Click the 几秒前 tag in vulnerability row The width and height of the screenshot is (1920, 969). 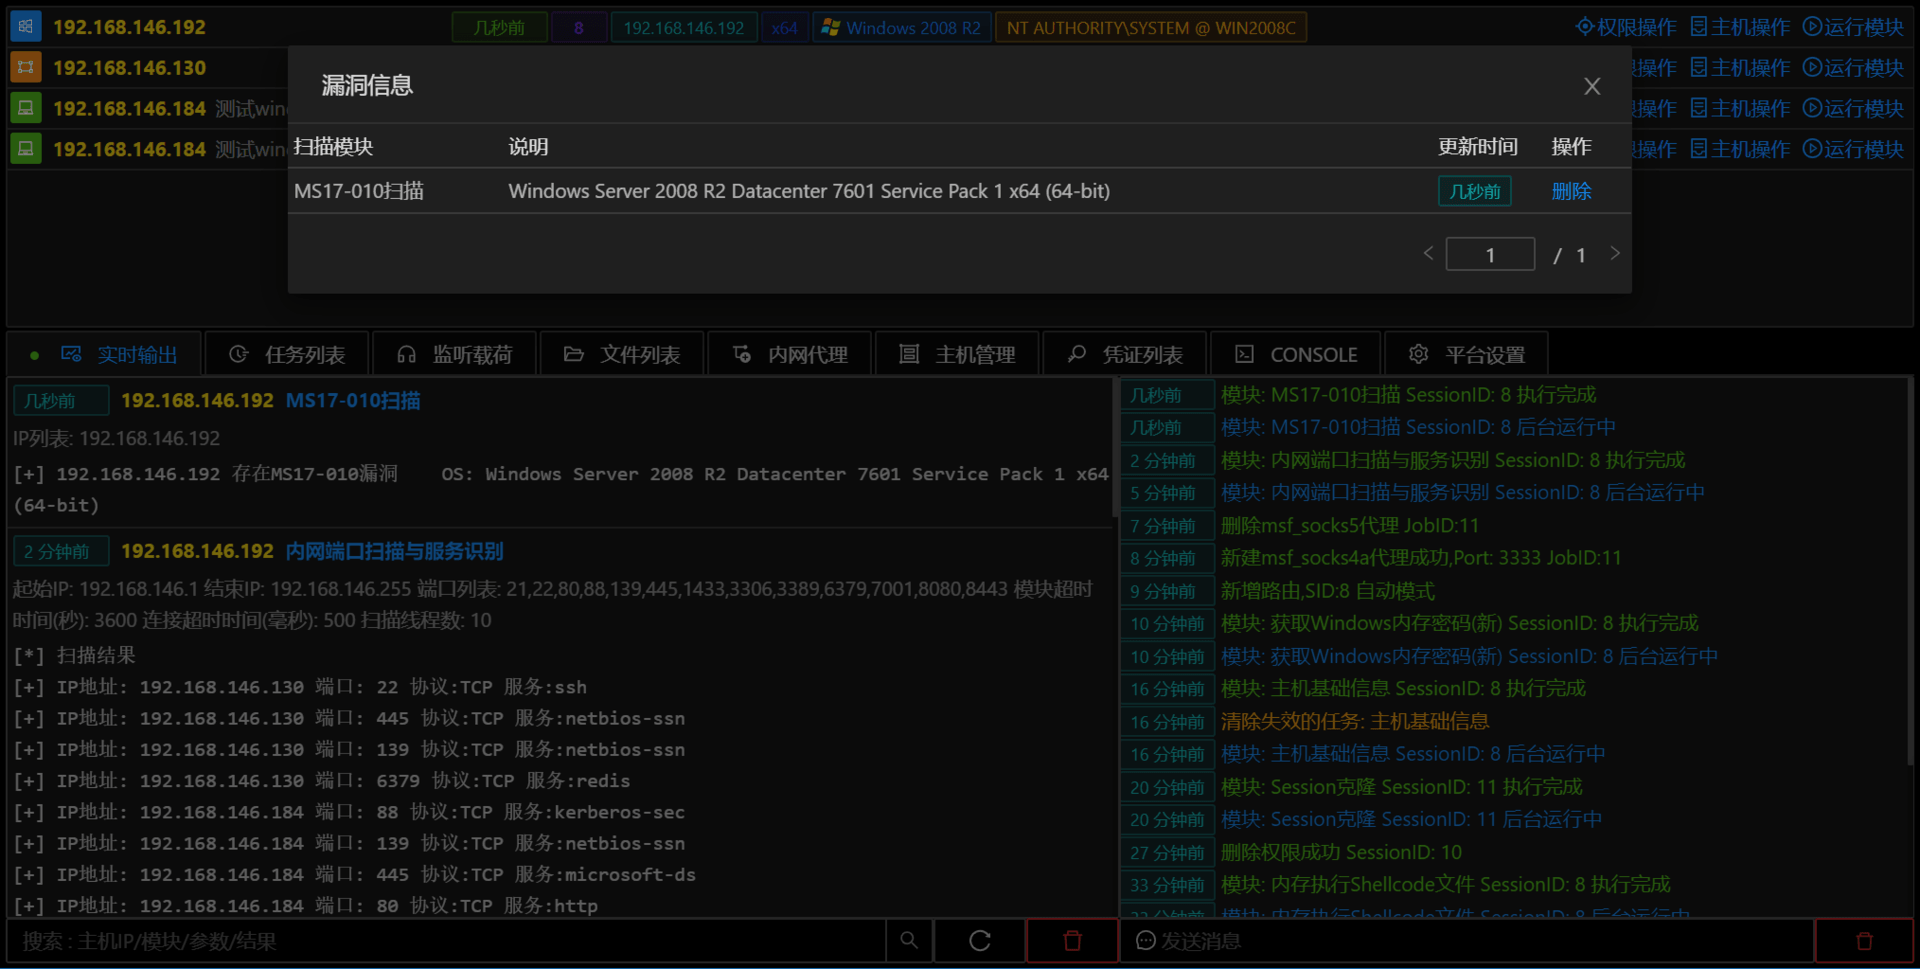pos(1475,191)
